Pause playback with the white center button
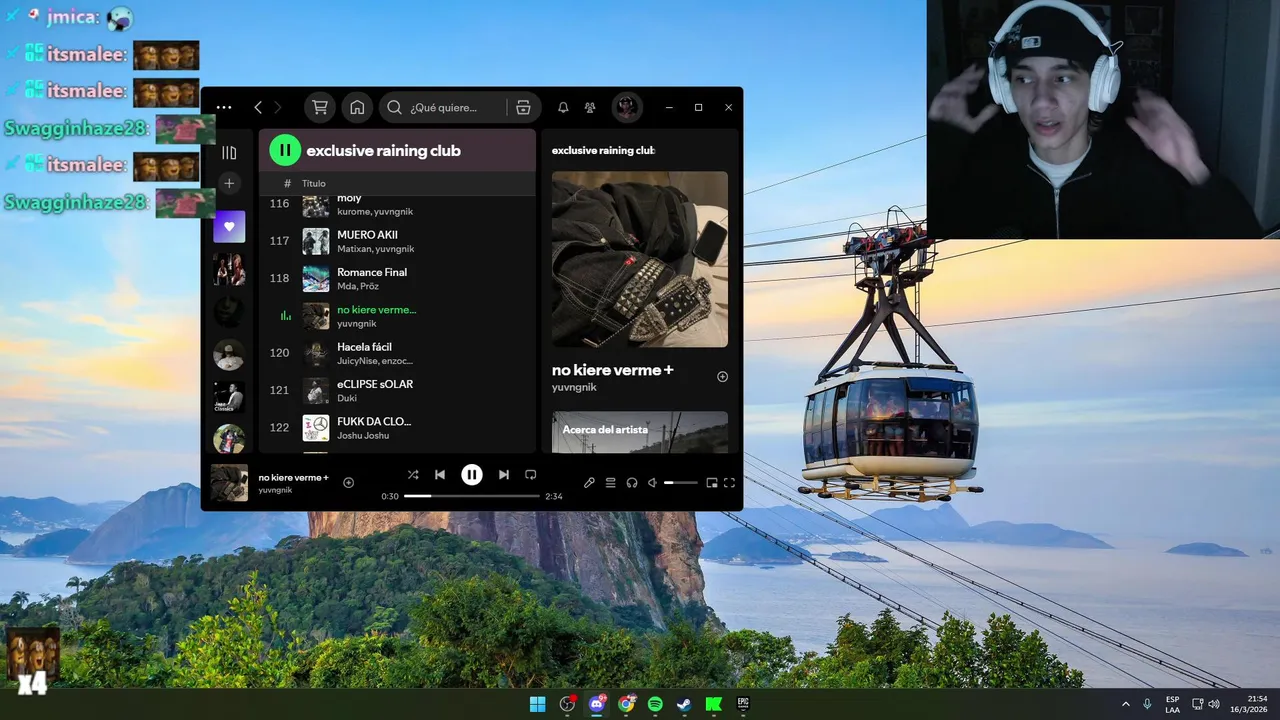1280x720 pixels. click(x=471, y=475)
